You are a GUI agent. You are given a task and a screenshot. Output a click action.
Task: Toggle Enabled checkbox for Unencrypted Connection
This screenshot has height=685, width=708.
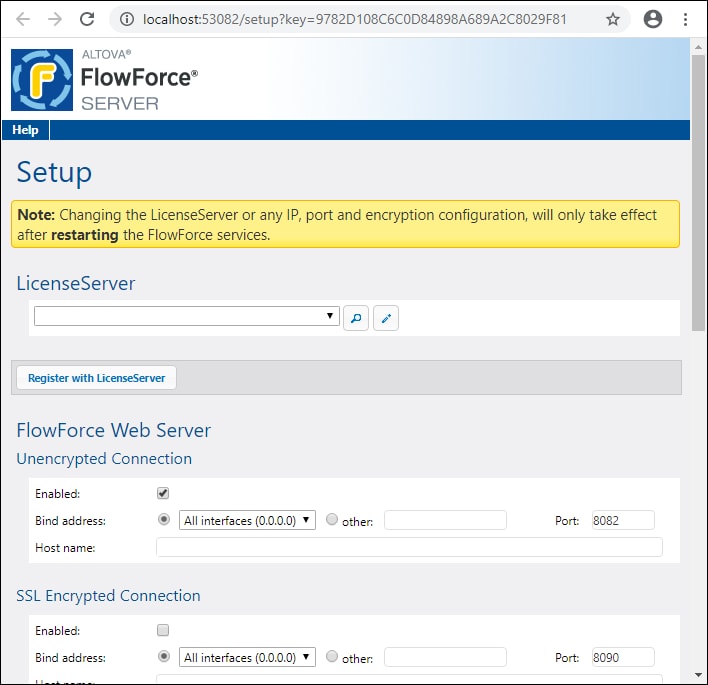pyautogui.click(x=163, y=493)
